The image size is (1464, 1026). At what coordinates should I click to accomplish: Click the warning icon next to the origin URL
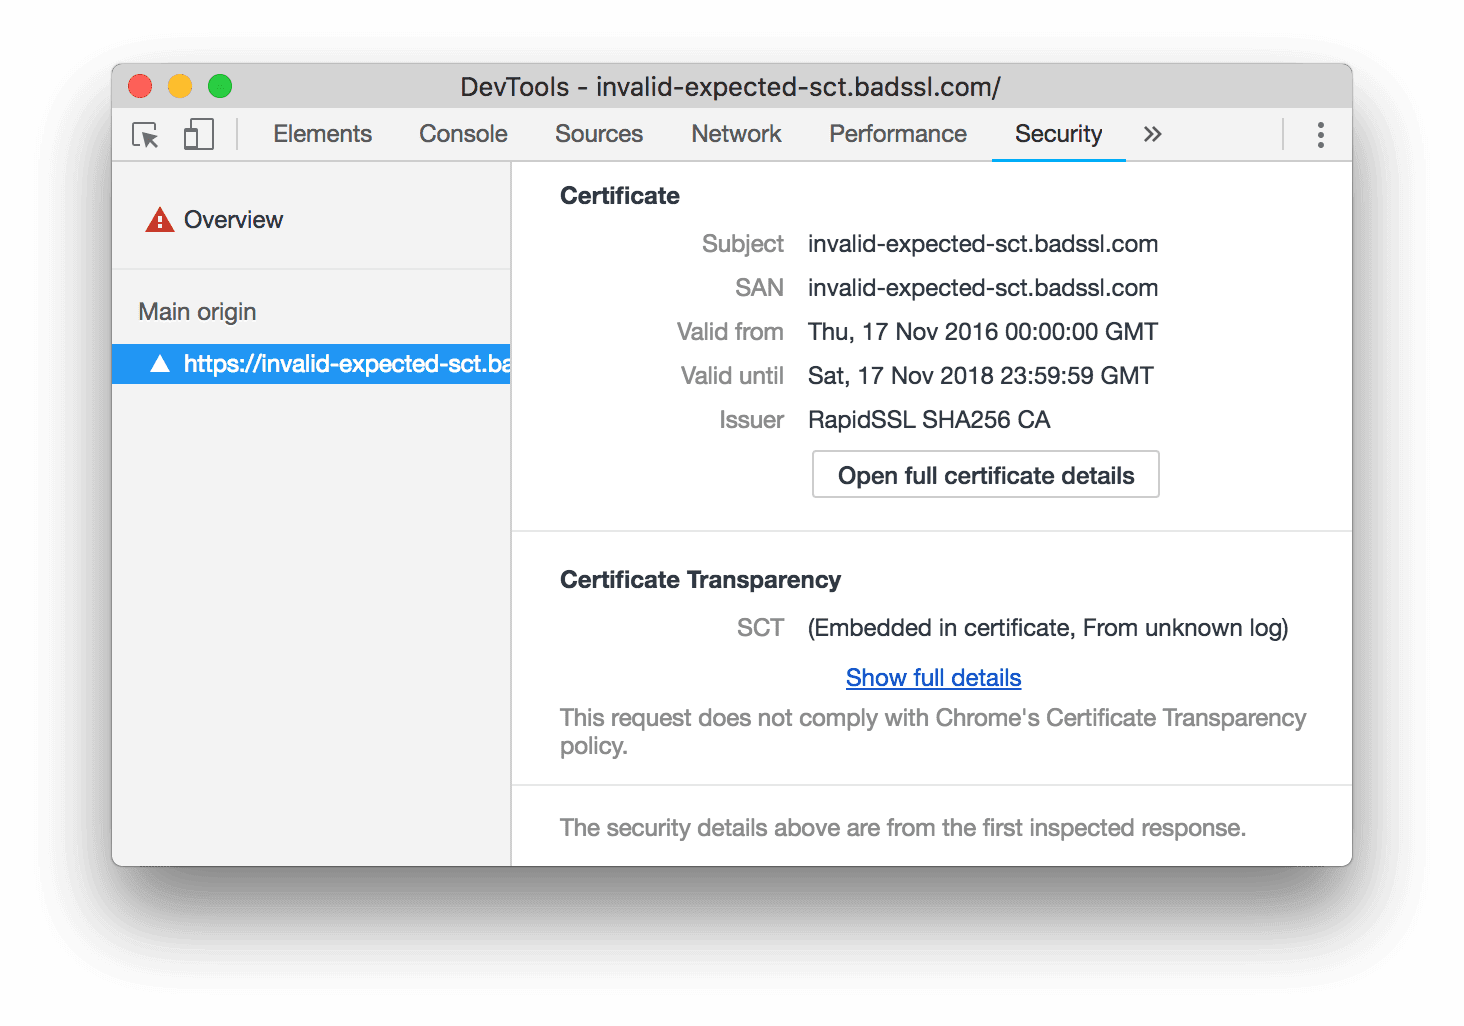[x=160, y=363]
